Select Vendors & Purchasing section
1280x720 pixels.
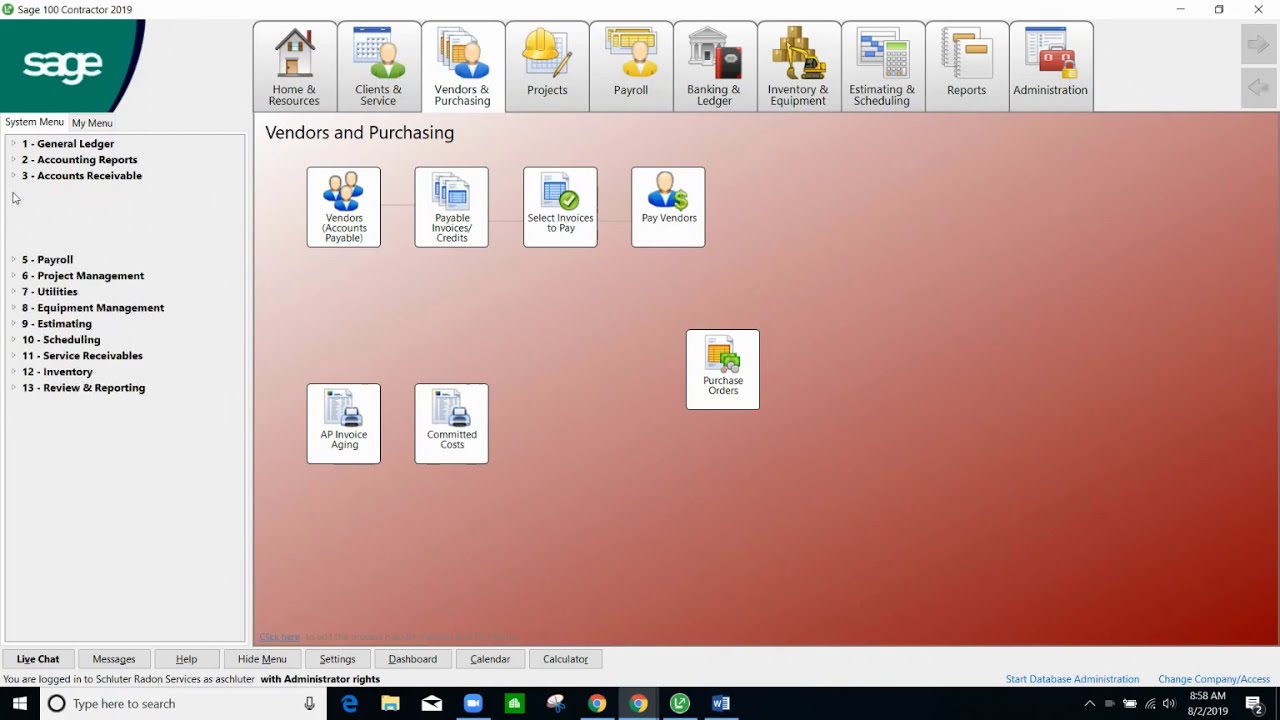coord(462,67)
